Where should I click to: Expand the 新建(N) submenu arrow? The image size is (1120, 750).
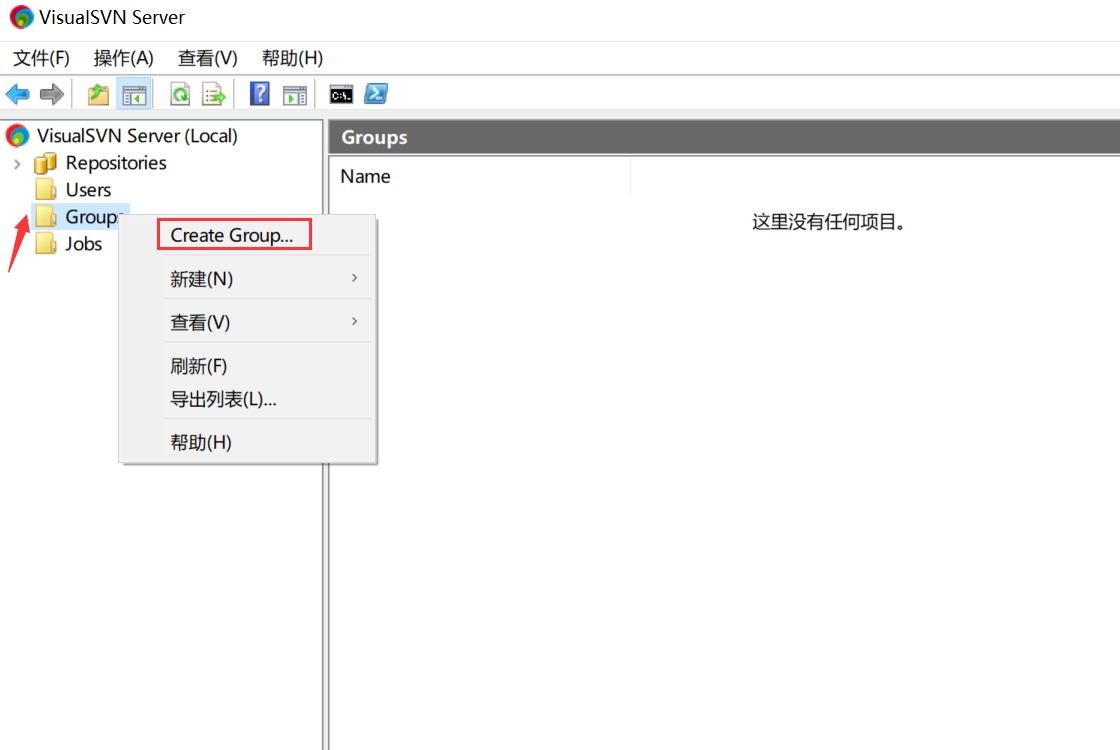click(x=354, y=278)
